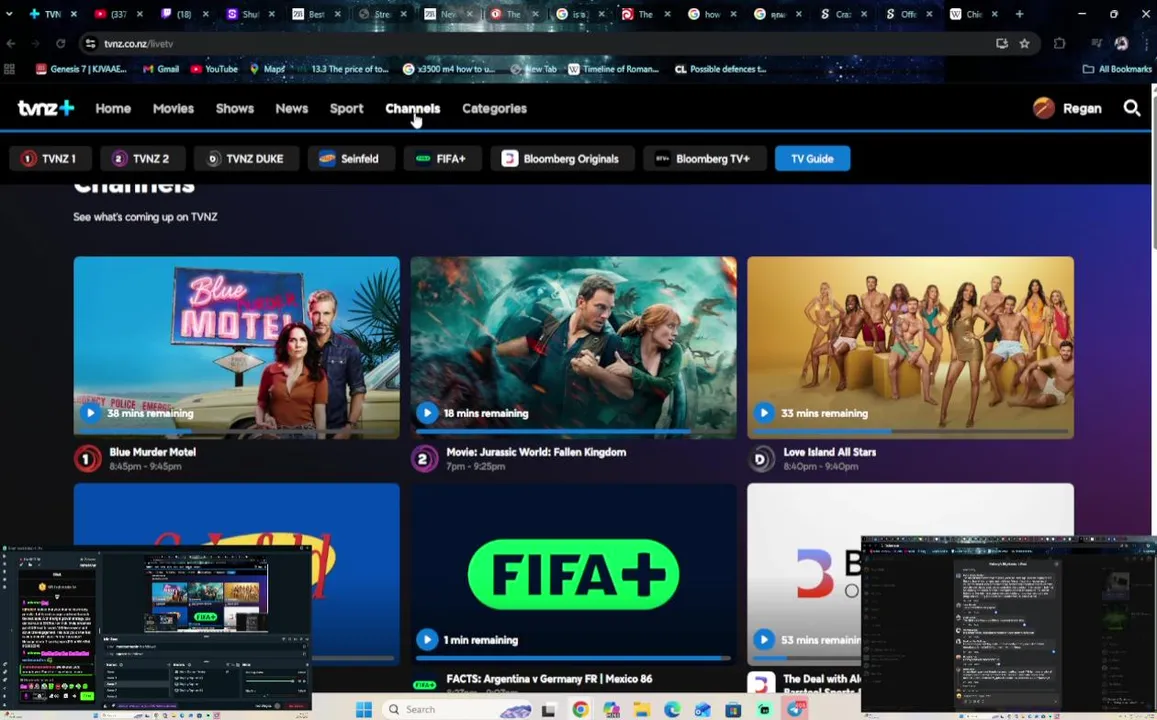
Task: Open the Shows section
Action: point(235,108)
